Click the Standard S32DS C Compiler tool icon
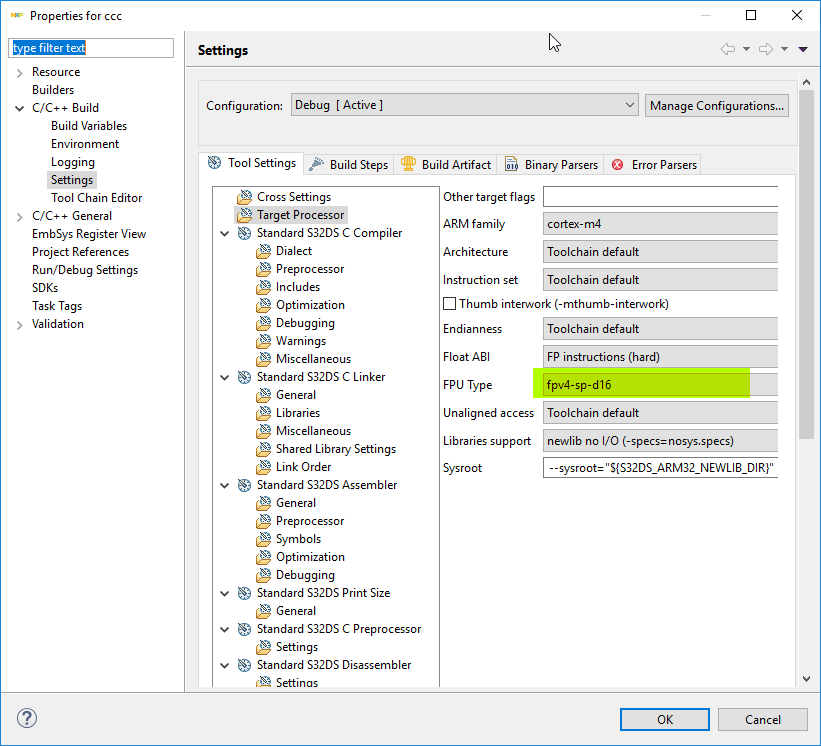821x746 pixels. click(x=245, y=233)
